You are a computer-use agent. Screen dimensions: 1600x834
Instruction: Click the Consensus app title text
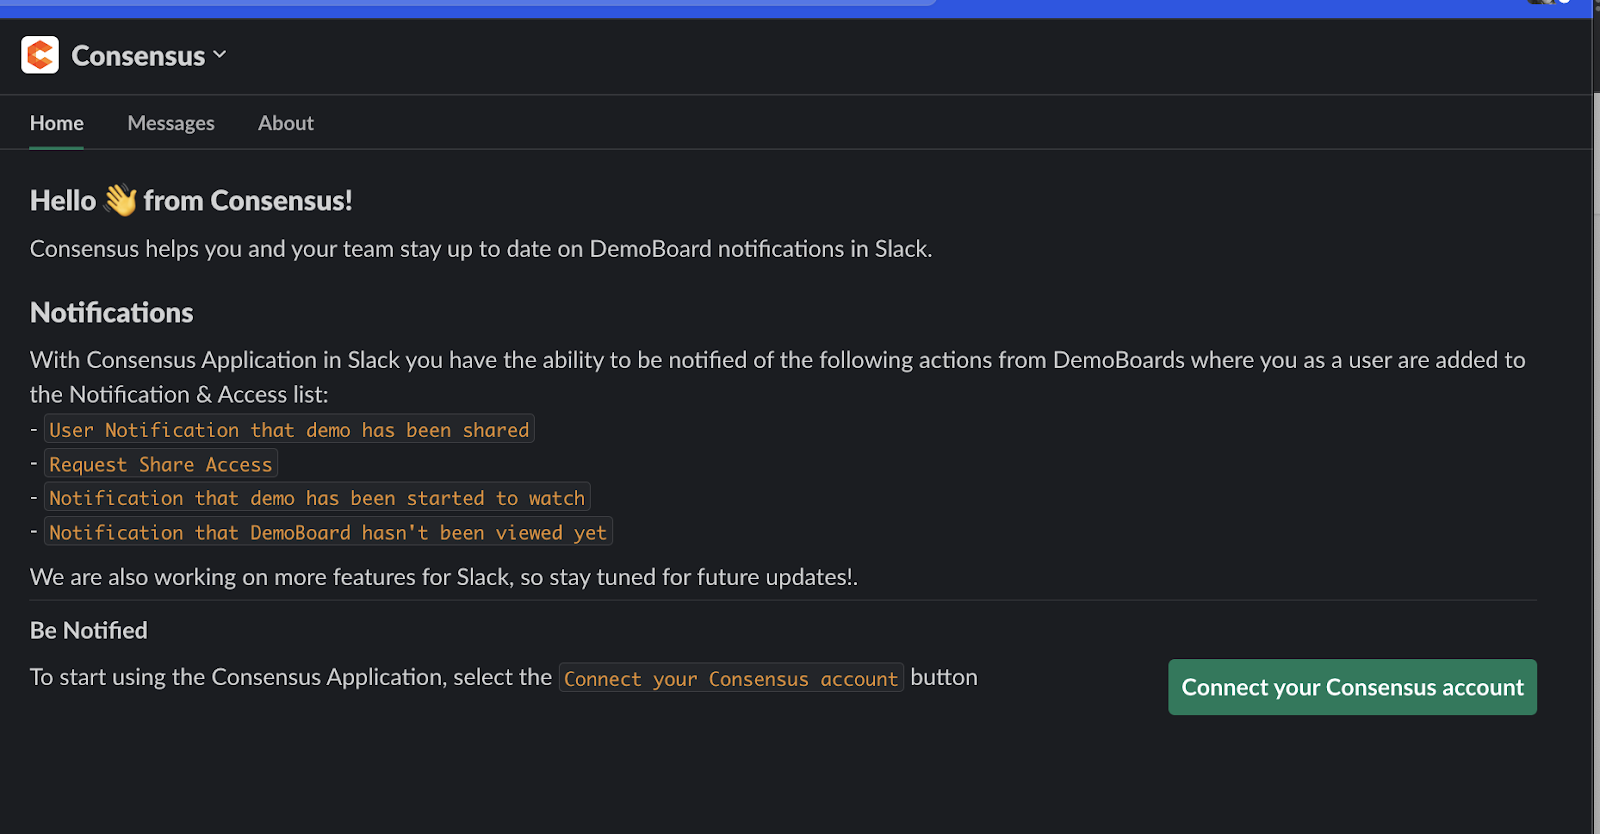tap(138, 56)
